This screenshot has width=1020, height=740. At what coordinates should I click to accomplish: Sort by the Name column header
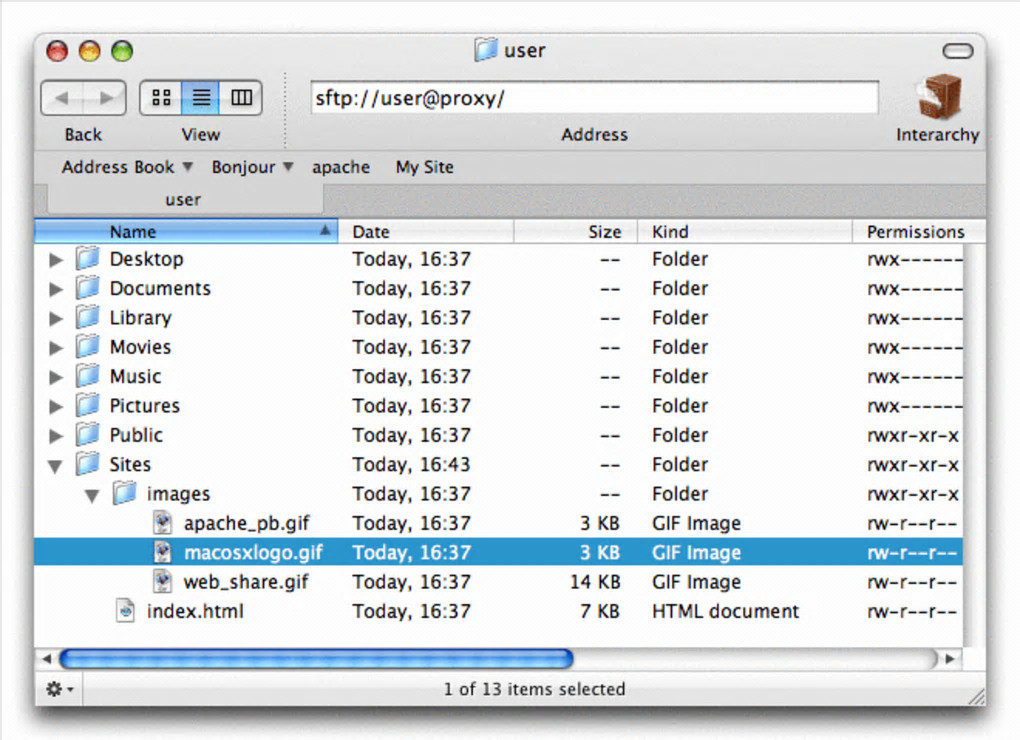[186, 231]
